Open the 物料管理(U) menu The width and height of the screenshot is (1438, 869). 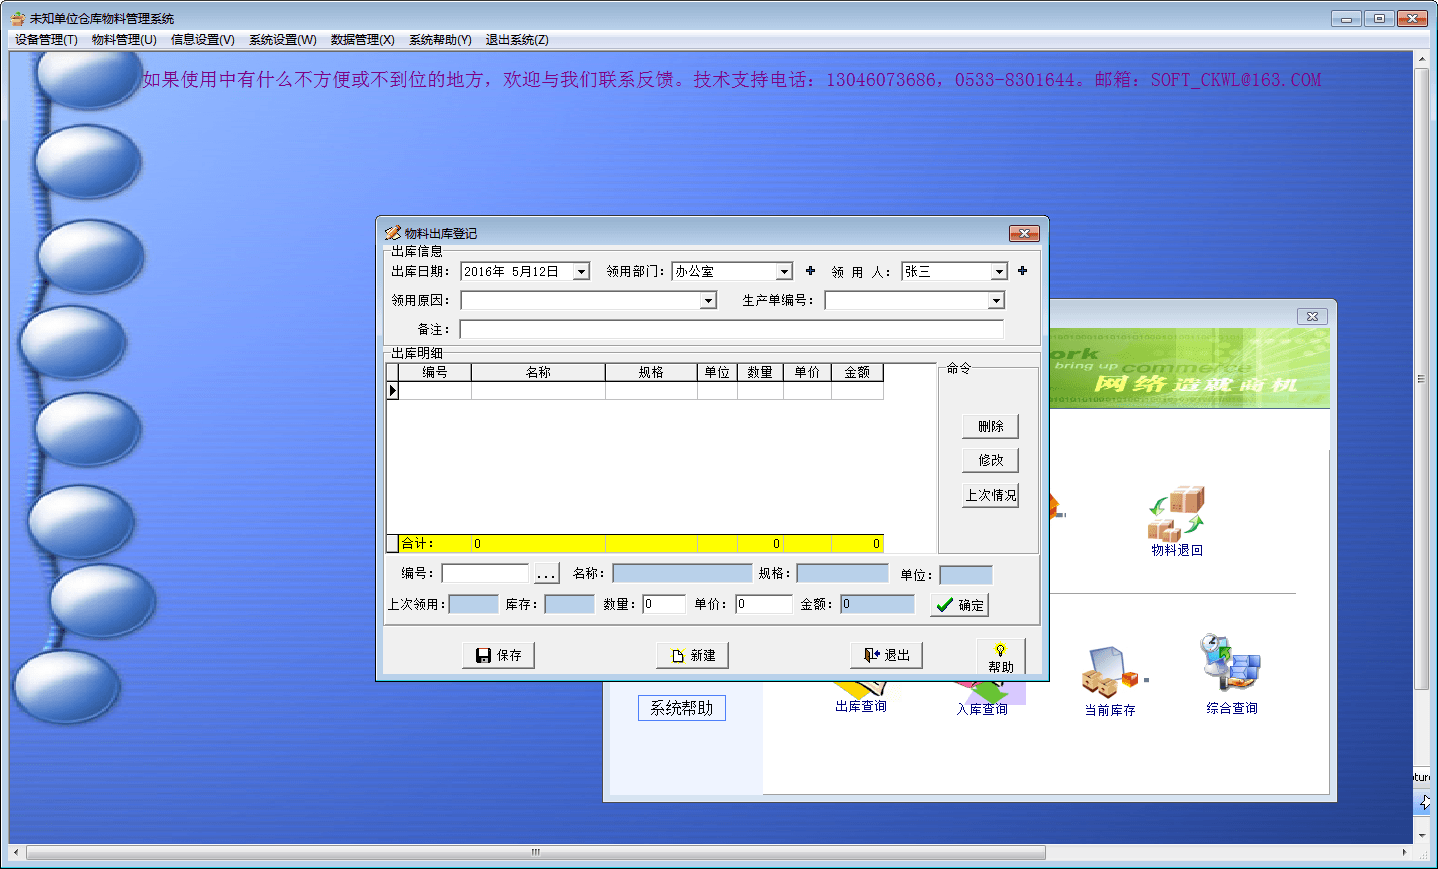pos(124,40)
